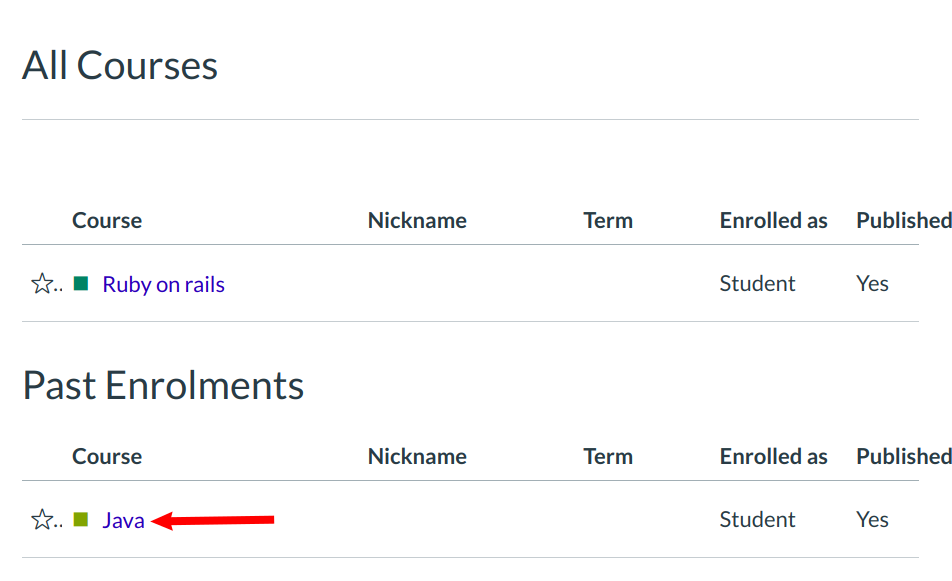This screenshot has height=581, width=952.
Task: Click the Course header under Past Enrolments
Action: pos(107,457)
